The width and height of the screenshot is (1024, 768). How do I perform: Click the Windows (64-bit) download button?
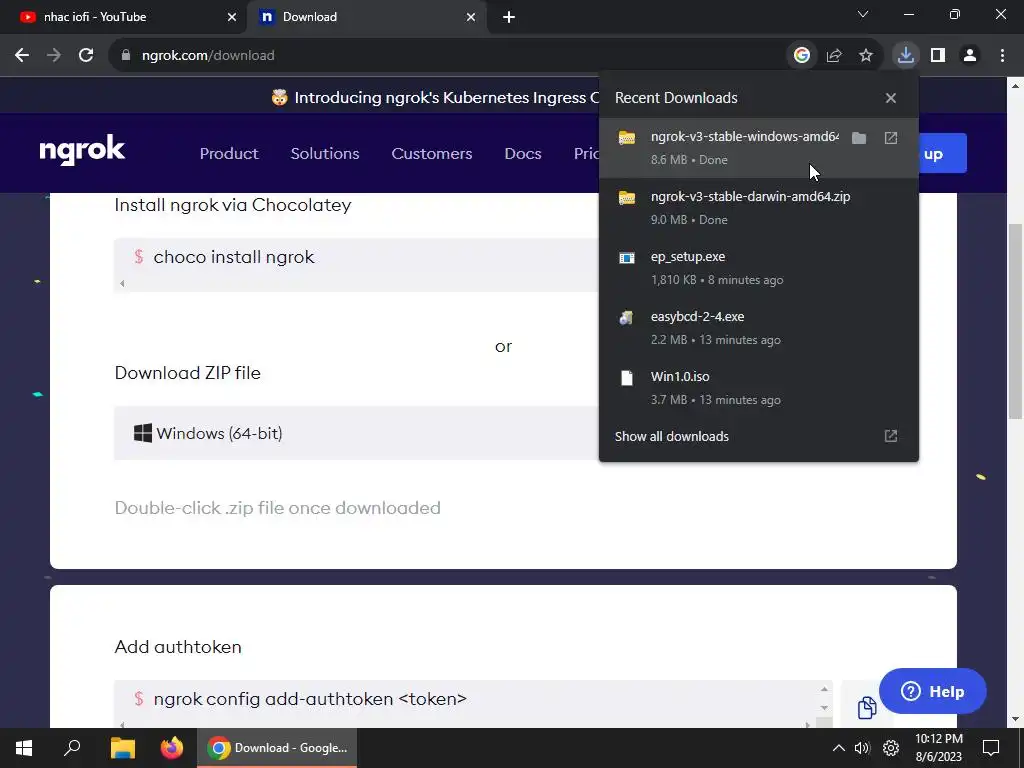click(356, 433)
